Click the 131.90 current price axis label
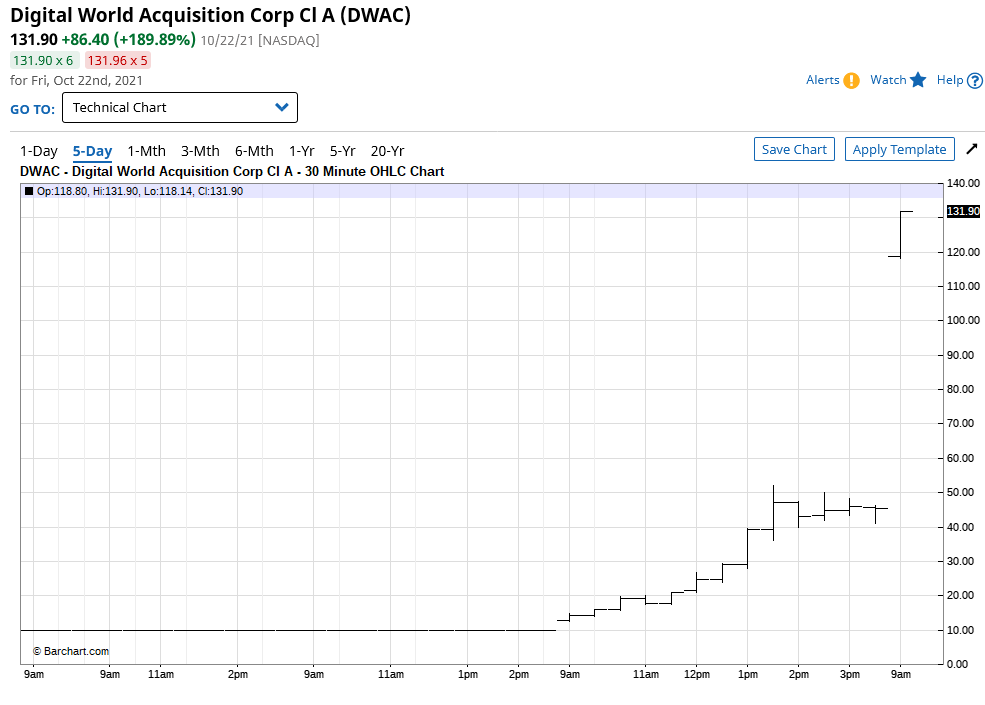985x705 pixels. coord(963,211)
